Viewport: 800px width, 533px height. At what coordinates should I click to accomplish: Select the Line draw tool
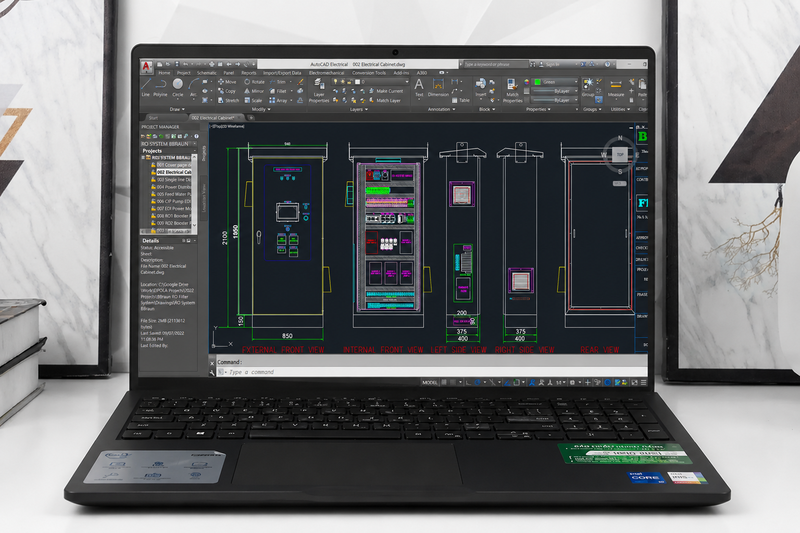click(146, 87)
